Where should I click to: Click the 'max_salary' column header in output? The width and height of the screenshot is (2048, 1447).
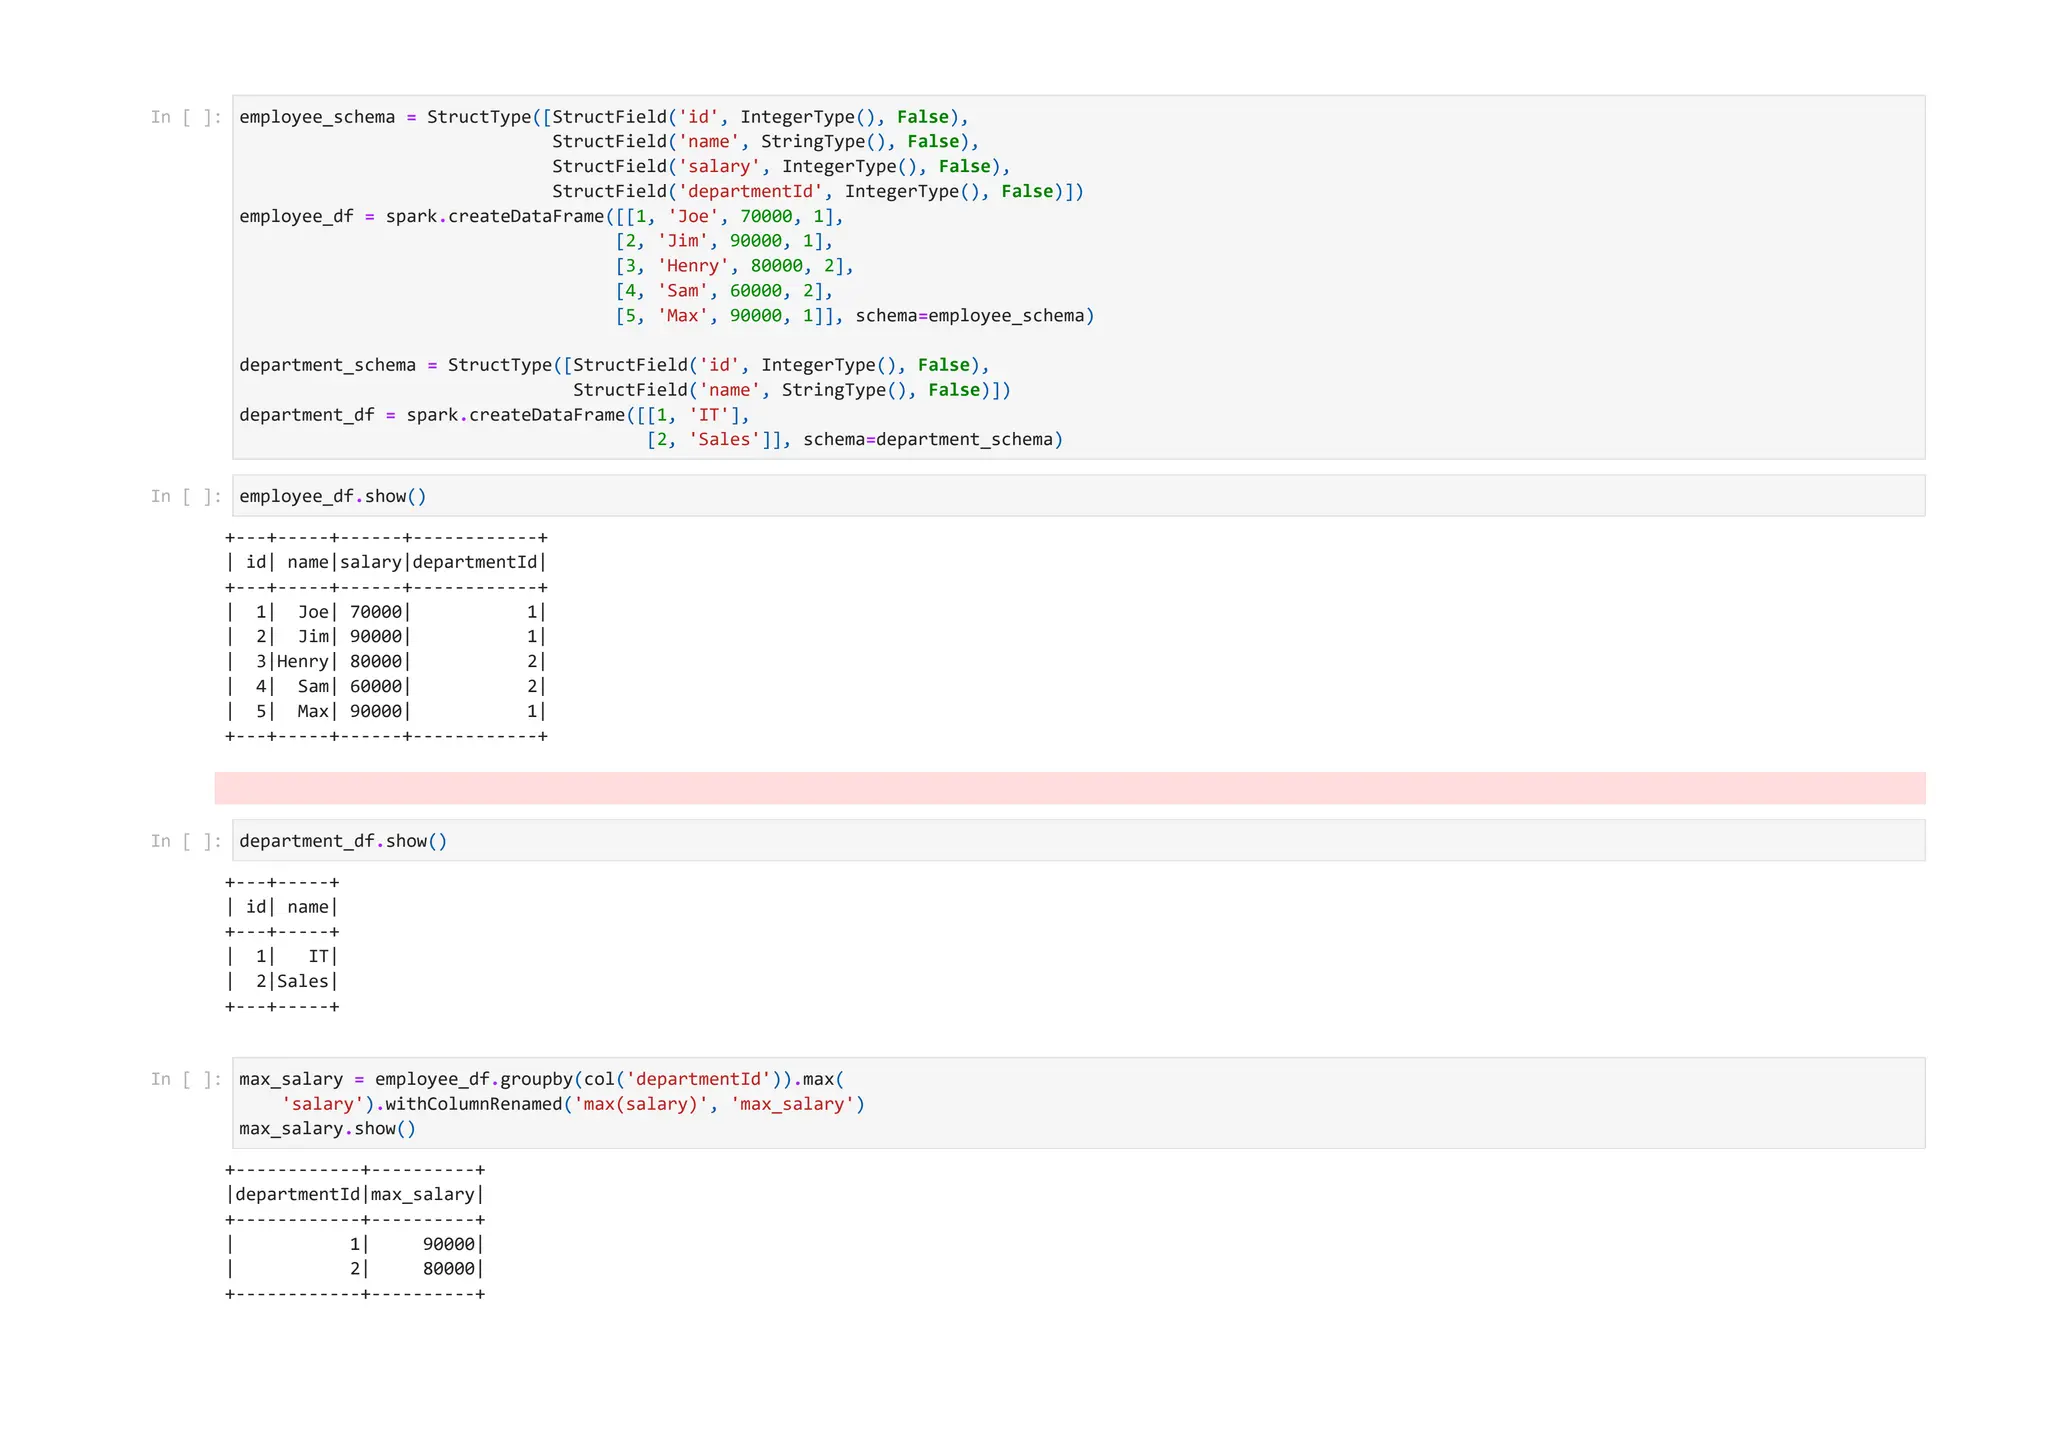pyautogui.click(x=423, y=1194)
